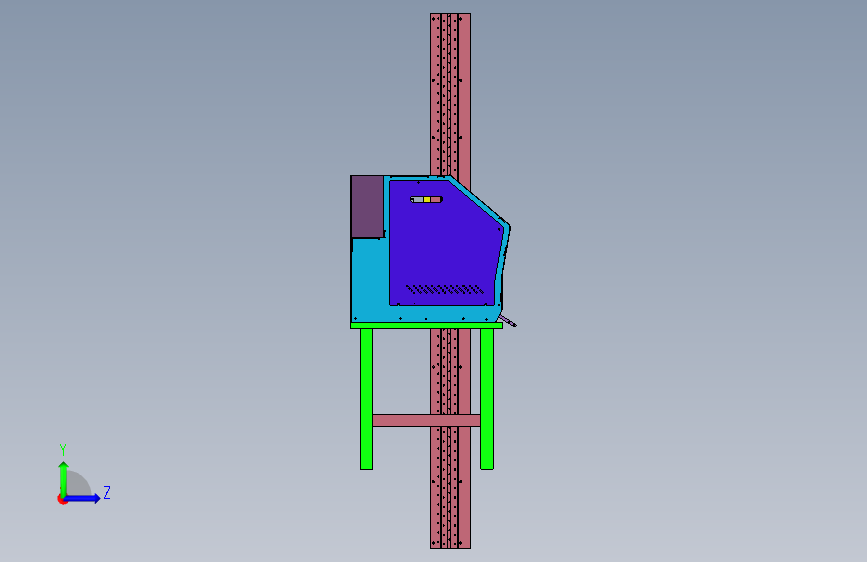Select the cyan machine housing below the purple box
867x562 pixels.
point(369,279)
